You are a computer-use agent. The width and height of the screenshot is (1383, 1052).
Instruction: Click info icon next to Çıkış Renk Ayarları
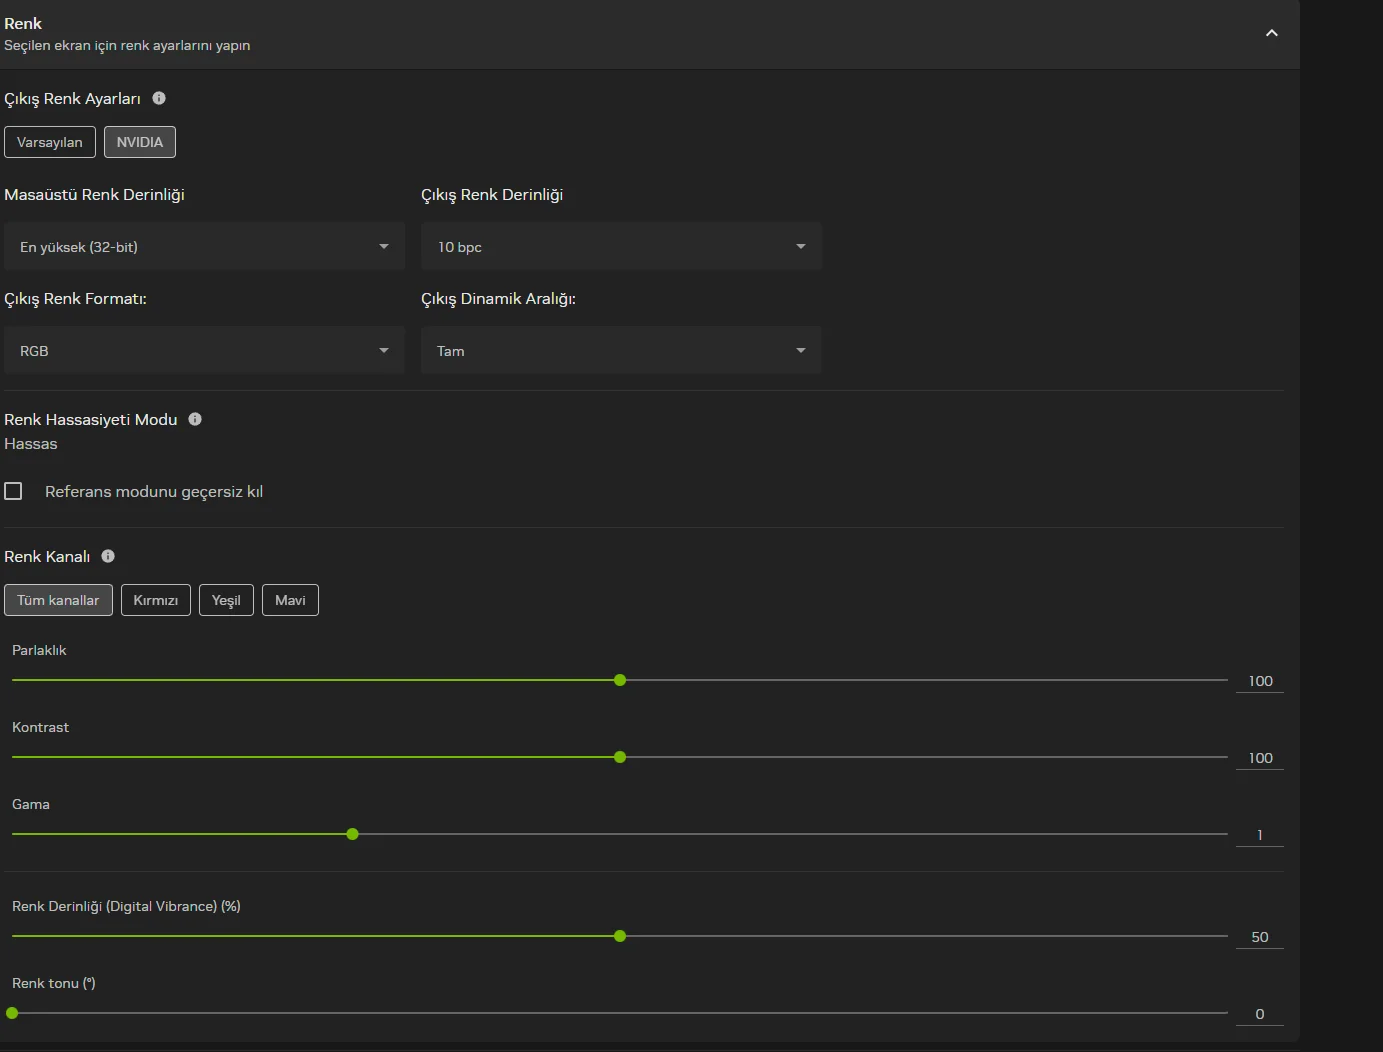point(159,98)
